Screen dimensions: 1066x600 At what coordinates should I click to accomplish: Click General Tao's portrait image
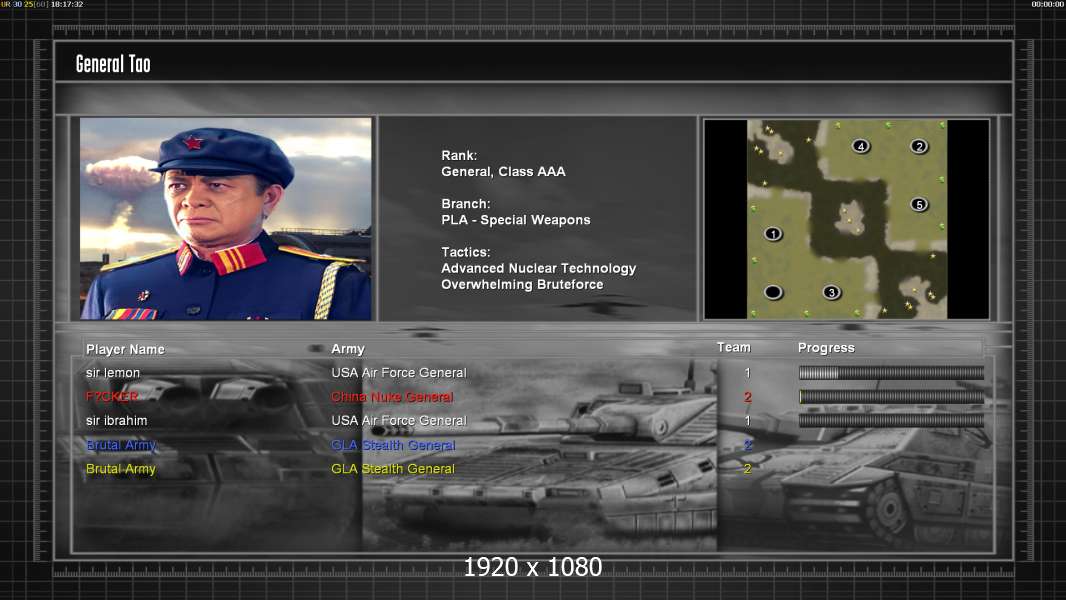(226, 218)
